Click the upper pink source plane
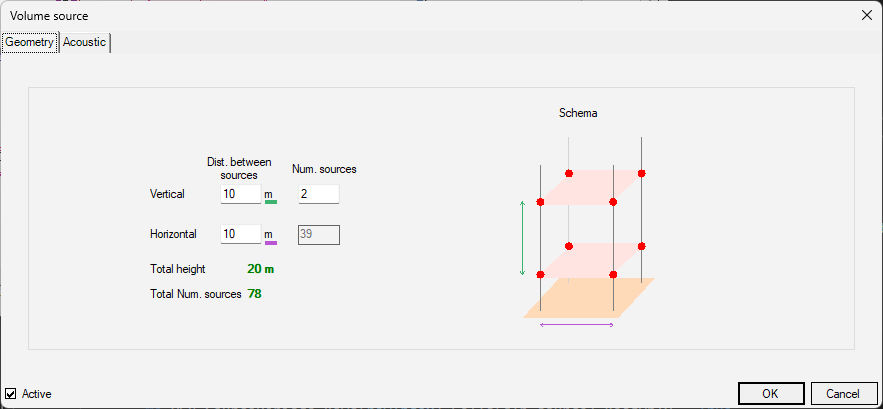883x409 pixels. click(x=591, y=187)
